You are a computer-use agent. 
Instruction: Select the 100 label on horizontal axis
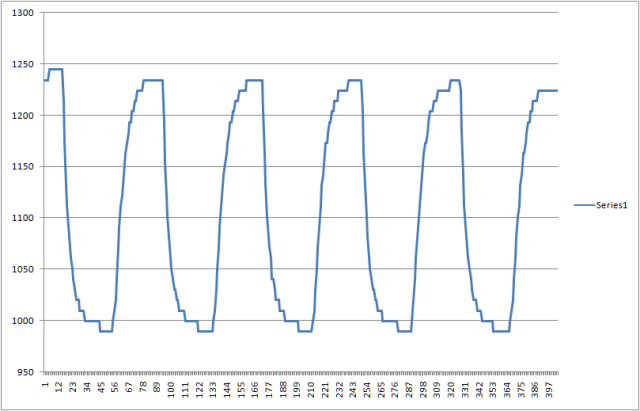click(171, 386)
